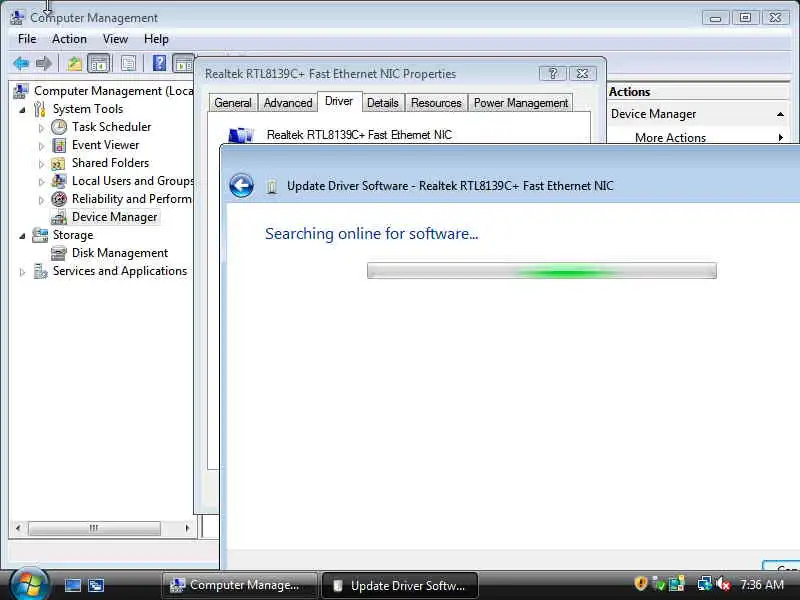Toggle the Show/Hide Action Pane toolbar icon
Viewport: 800px width, 600px height.
183,63
